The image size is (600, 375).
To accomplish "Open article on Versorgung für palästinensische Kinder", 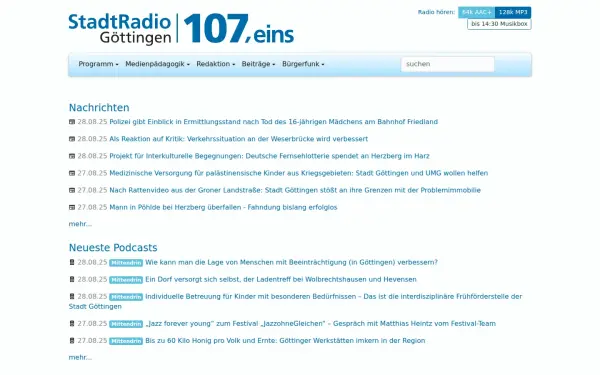I will tap(299, 173).
